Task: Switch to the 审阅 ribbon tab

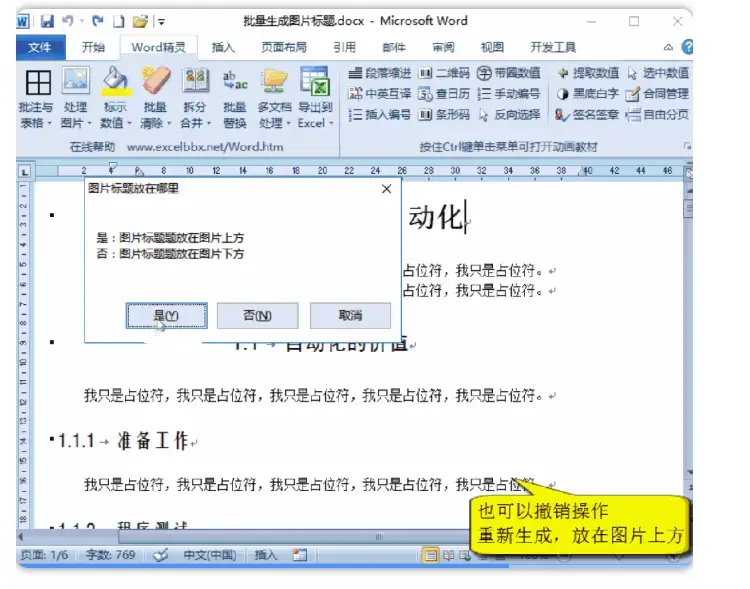Action: (443, 47)
